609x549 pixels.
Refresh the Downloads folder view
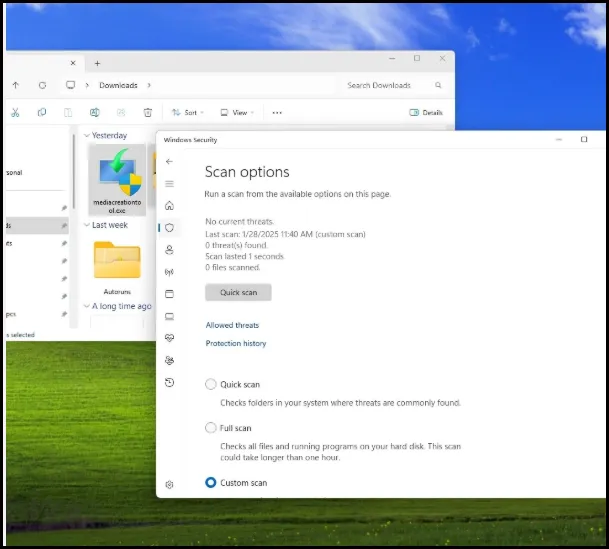click(42, 85)
